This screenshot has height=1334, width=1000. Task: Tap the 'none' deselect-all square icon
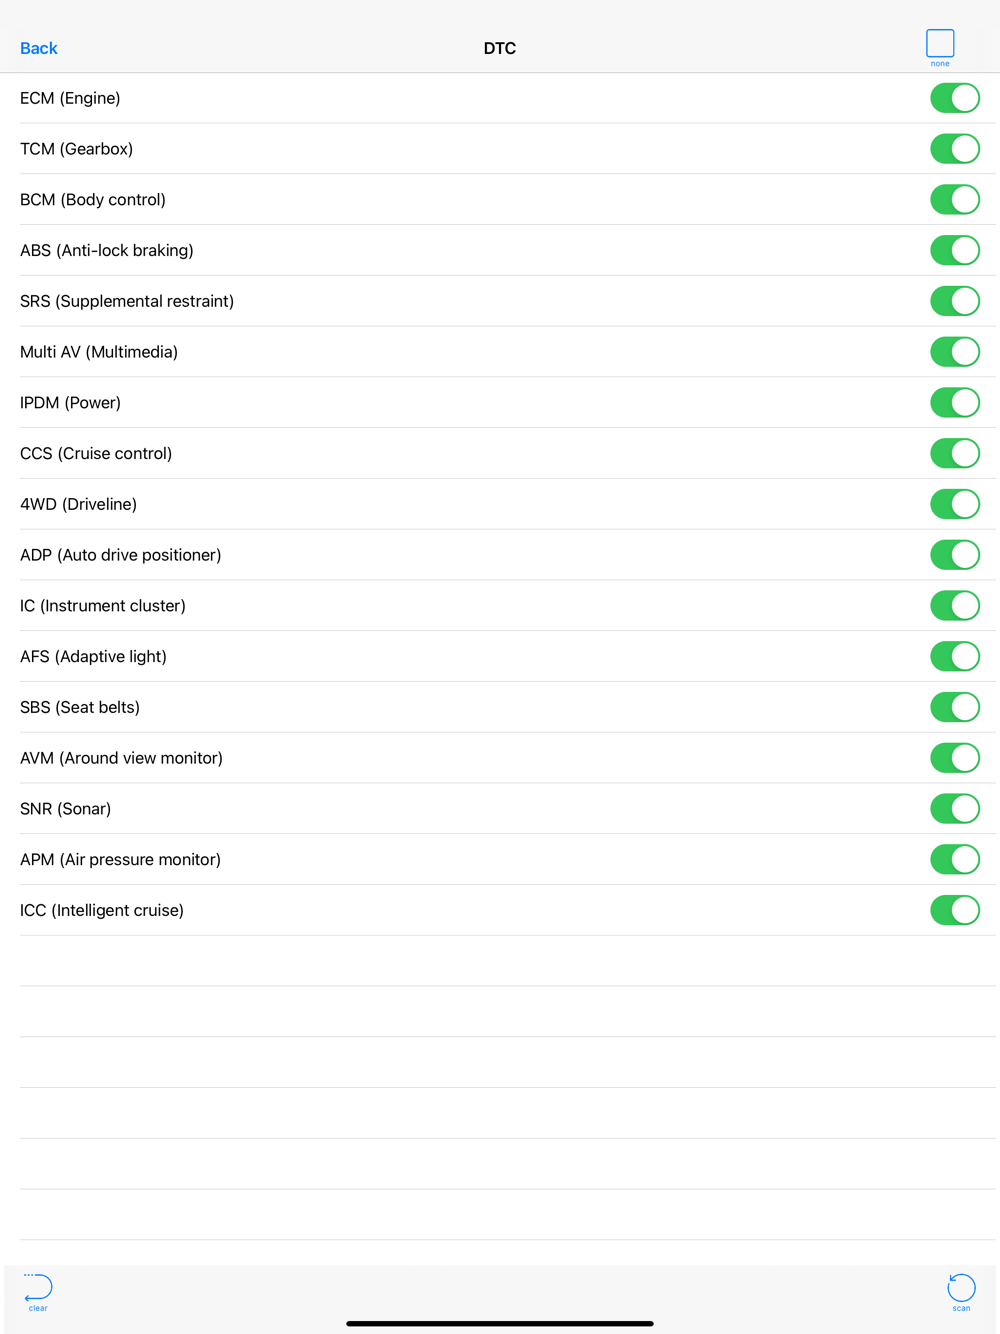point(940,48)
